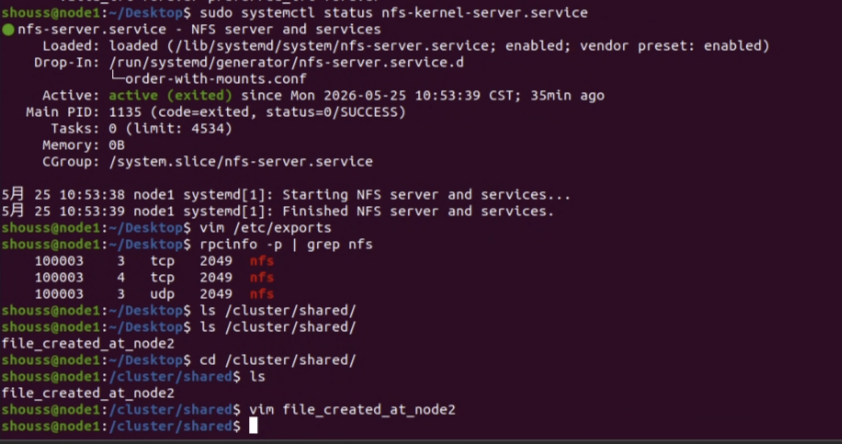Click the cursor block at the last prompt
This screenshot has height=444, width=842.
coord(253,426)
